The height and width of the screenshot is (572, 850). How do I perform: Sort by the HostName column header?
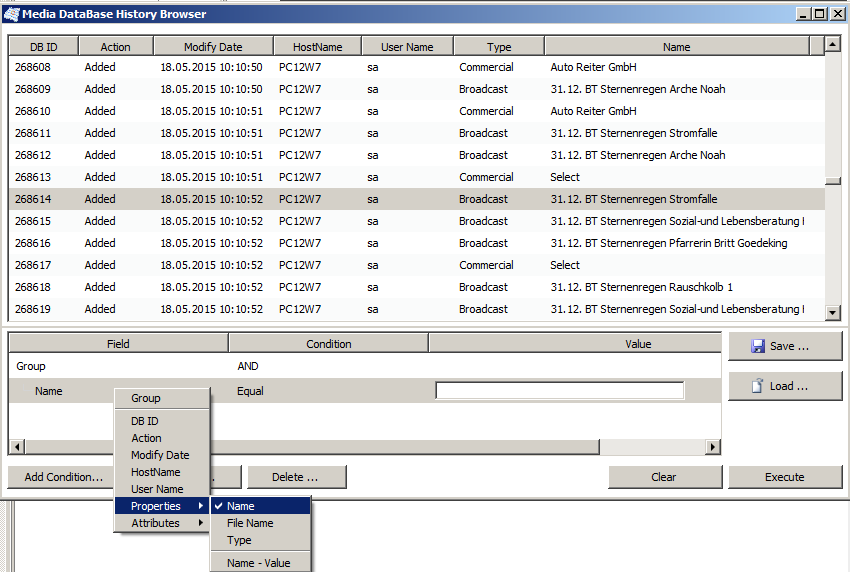318,47
